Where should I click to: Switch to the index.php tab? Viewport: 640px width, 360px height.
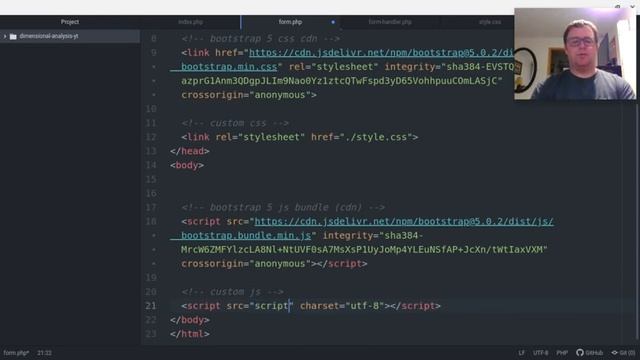click(191, 22)
